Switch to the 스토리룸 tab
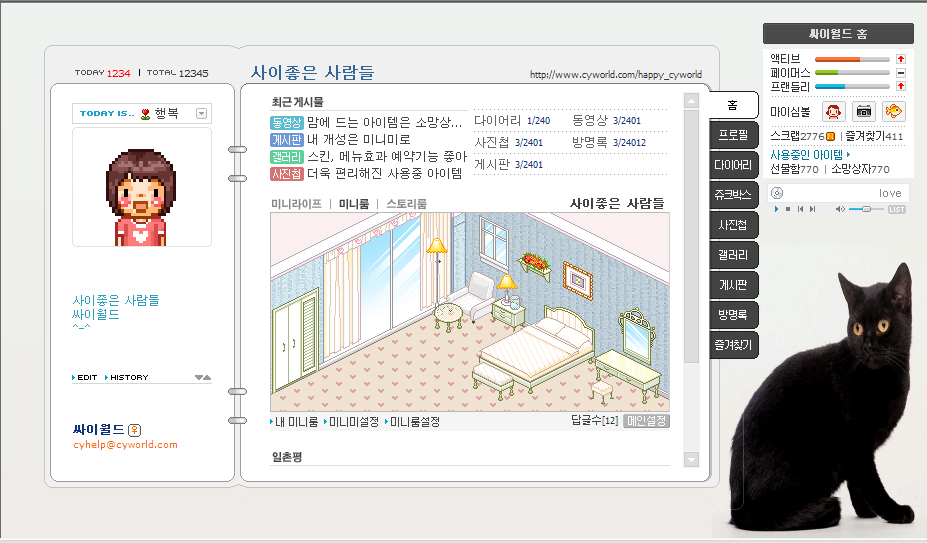This screenshot has height=543, width=927. pos(406,204)
